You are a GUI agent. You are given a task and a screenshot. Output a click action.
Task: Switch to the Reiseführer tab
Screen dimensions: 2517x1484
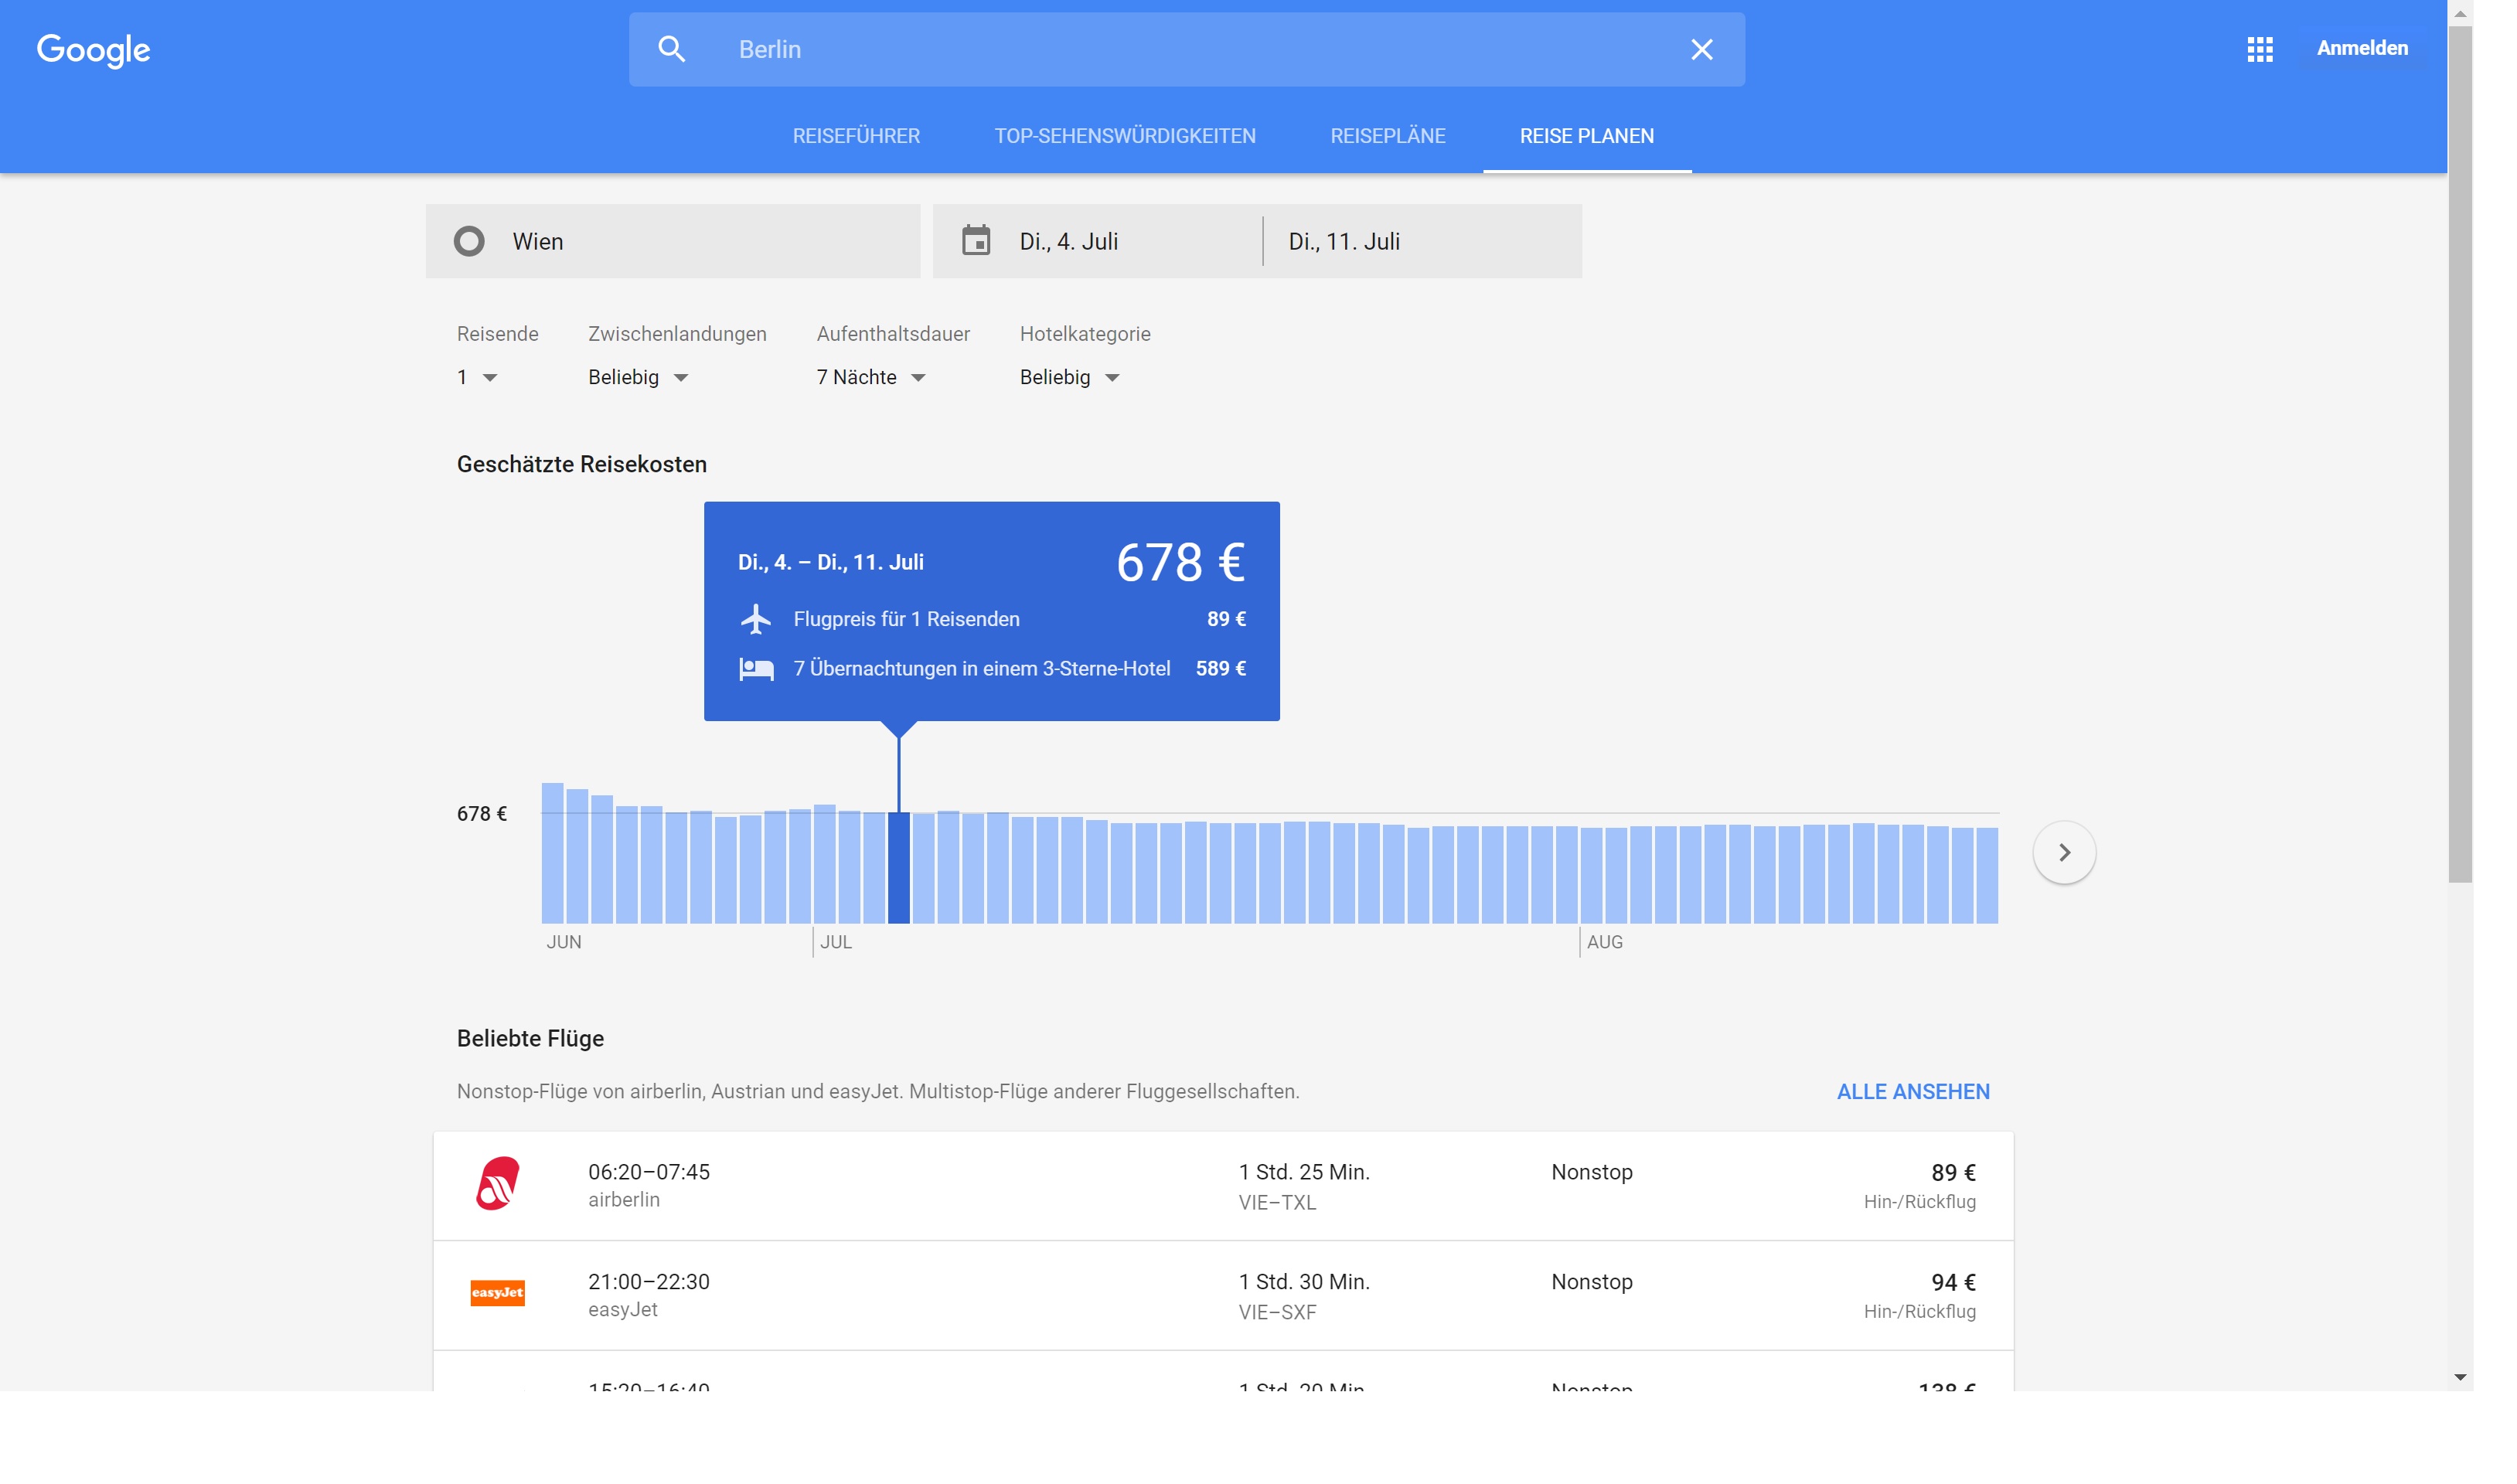pyautogui.click(x=856, y=136)
